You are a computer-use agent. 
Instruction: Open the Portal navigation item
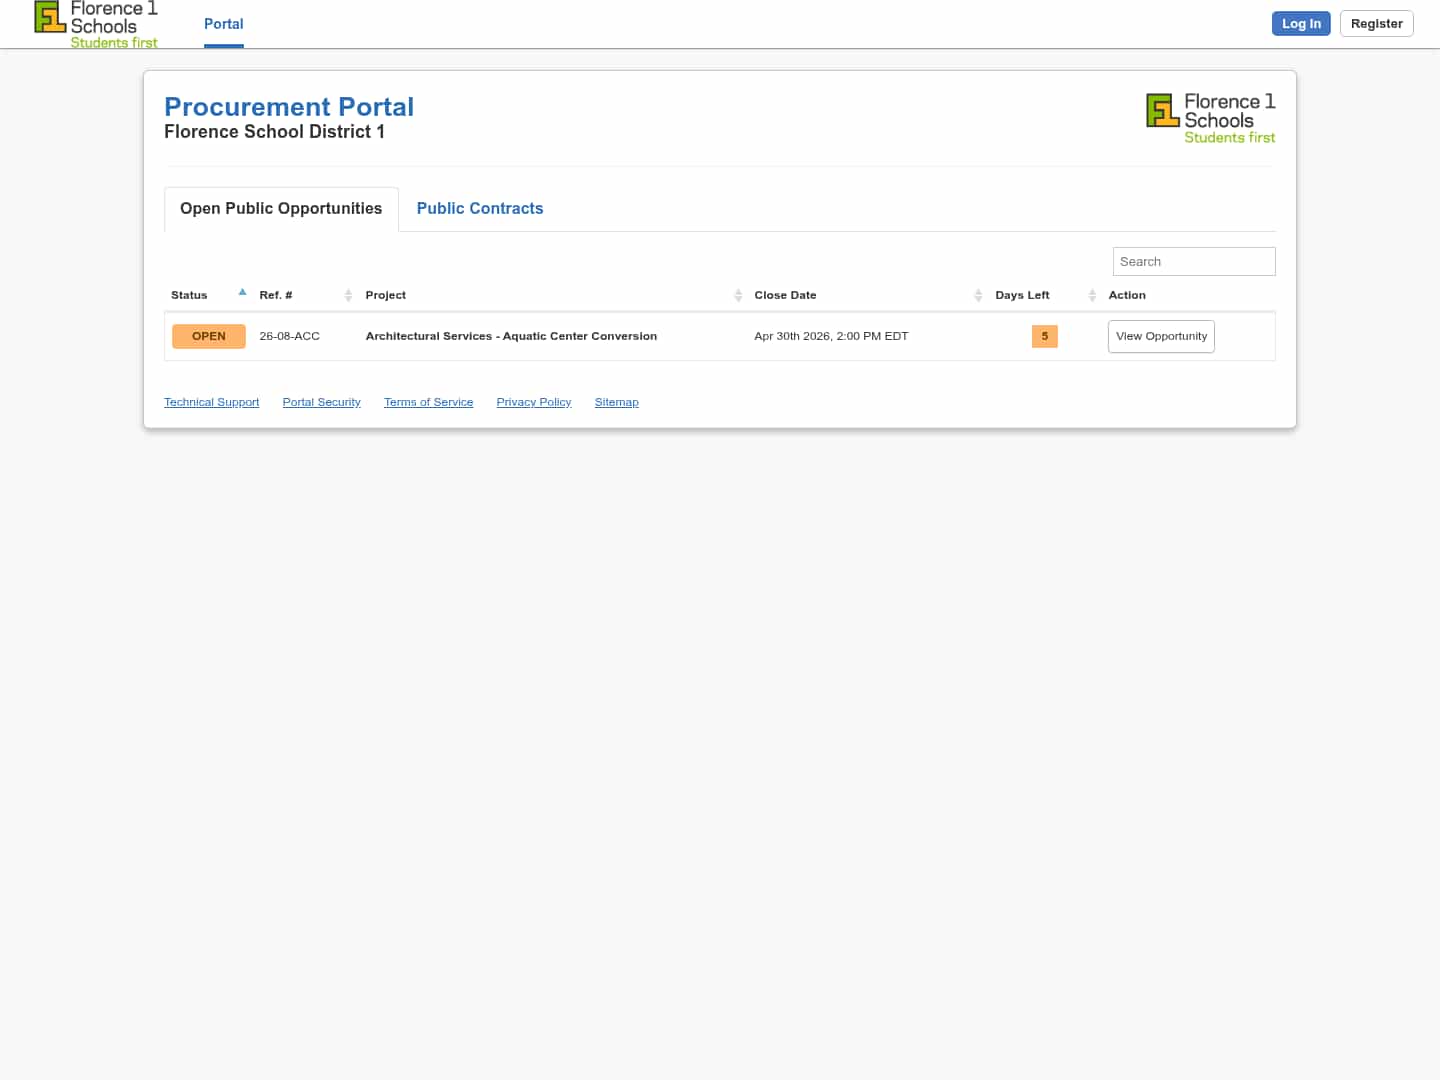coord(223,24)
